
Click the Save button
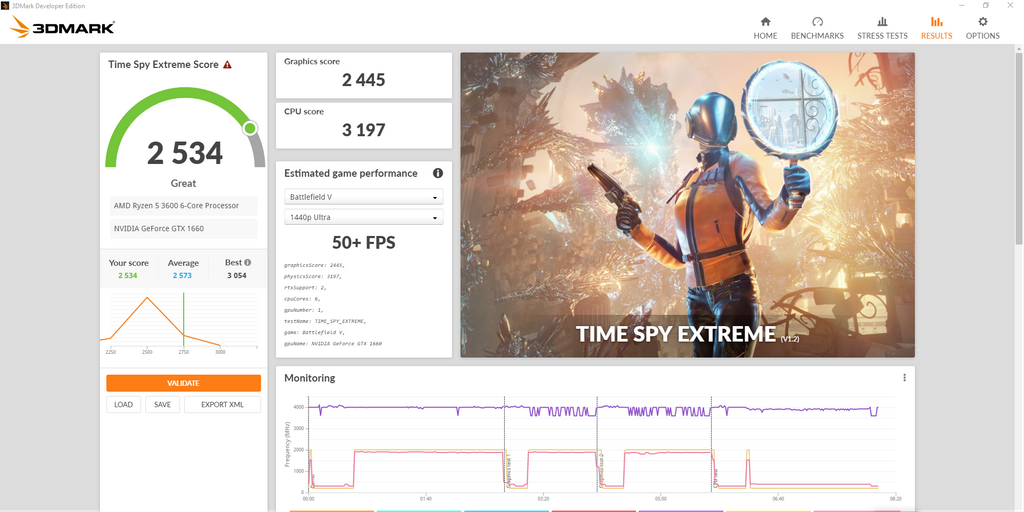[163, 405]
